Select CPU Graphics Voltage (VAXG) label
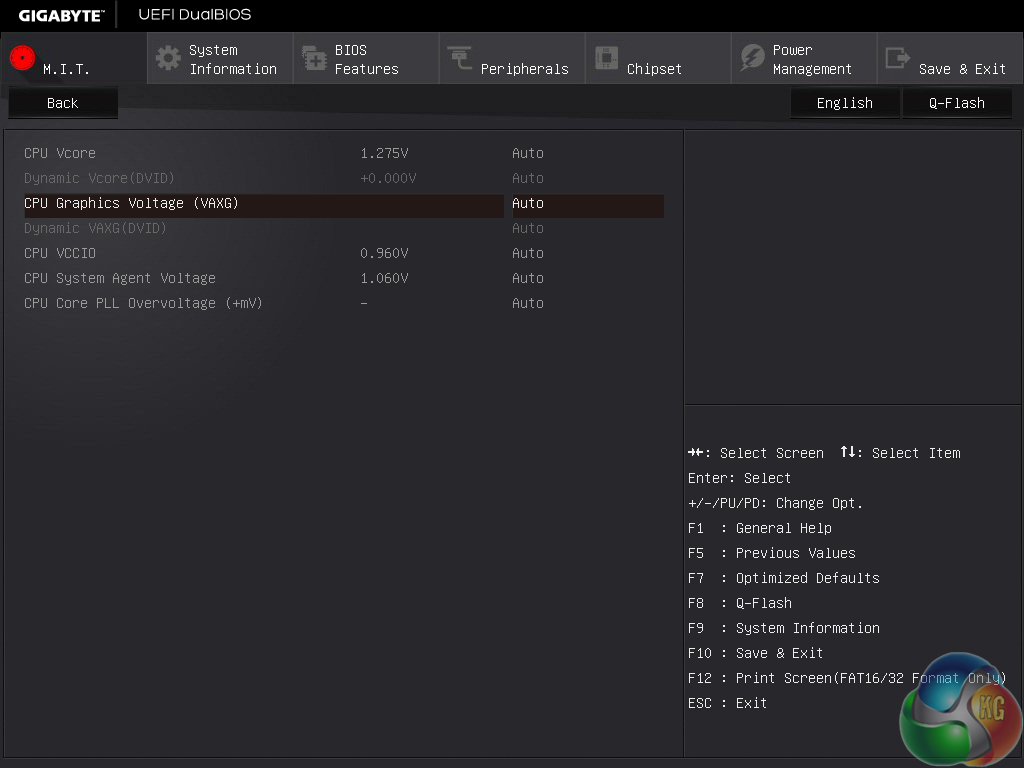Viewport: 1024px width, 768px height. (x=131, y=203)
